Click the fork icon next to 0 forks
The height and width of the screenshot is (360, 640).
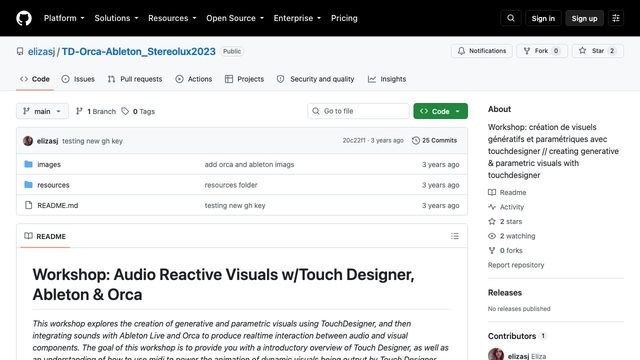tap(492, 250)
